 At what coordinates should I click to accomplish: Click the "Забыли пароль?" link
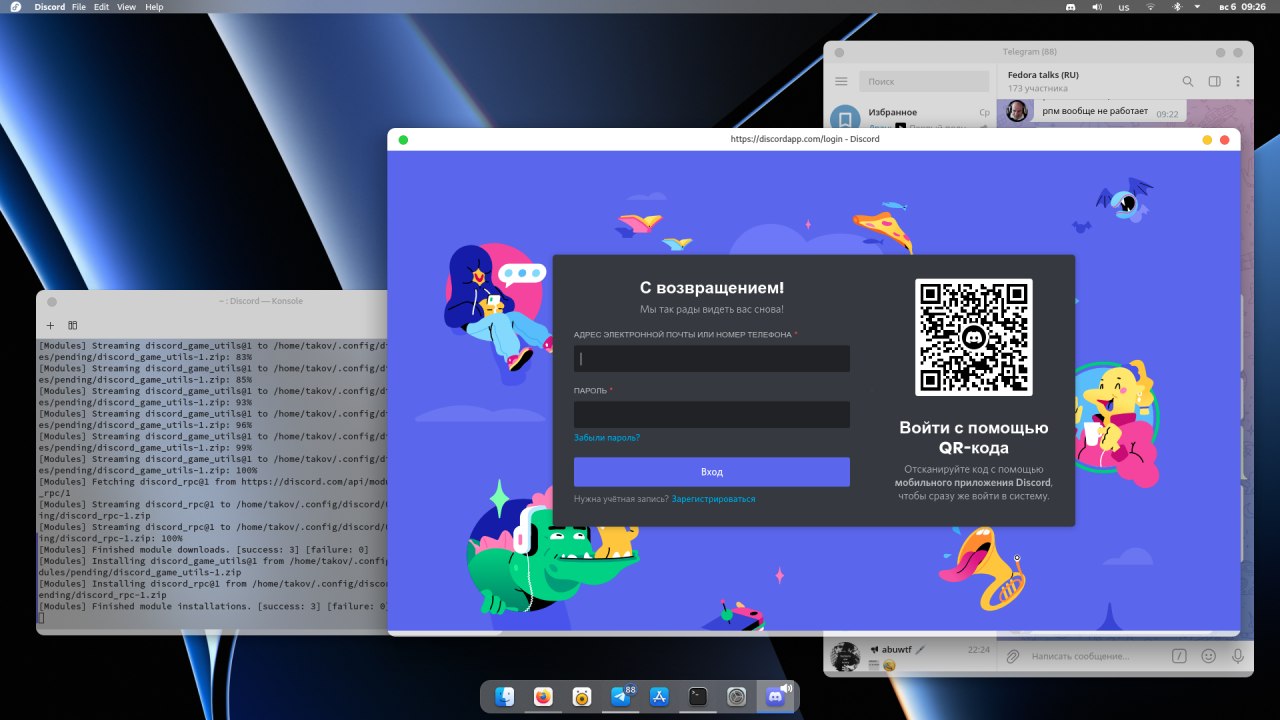(607, 438)
